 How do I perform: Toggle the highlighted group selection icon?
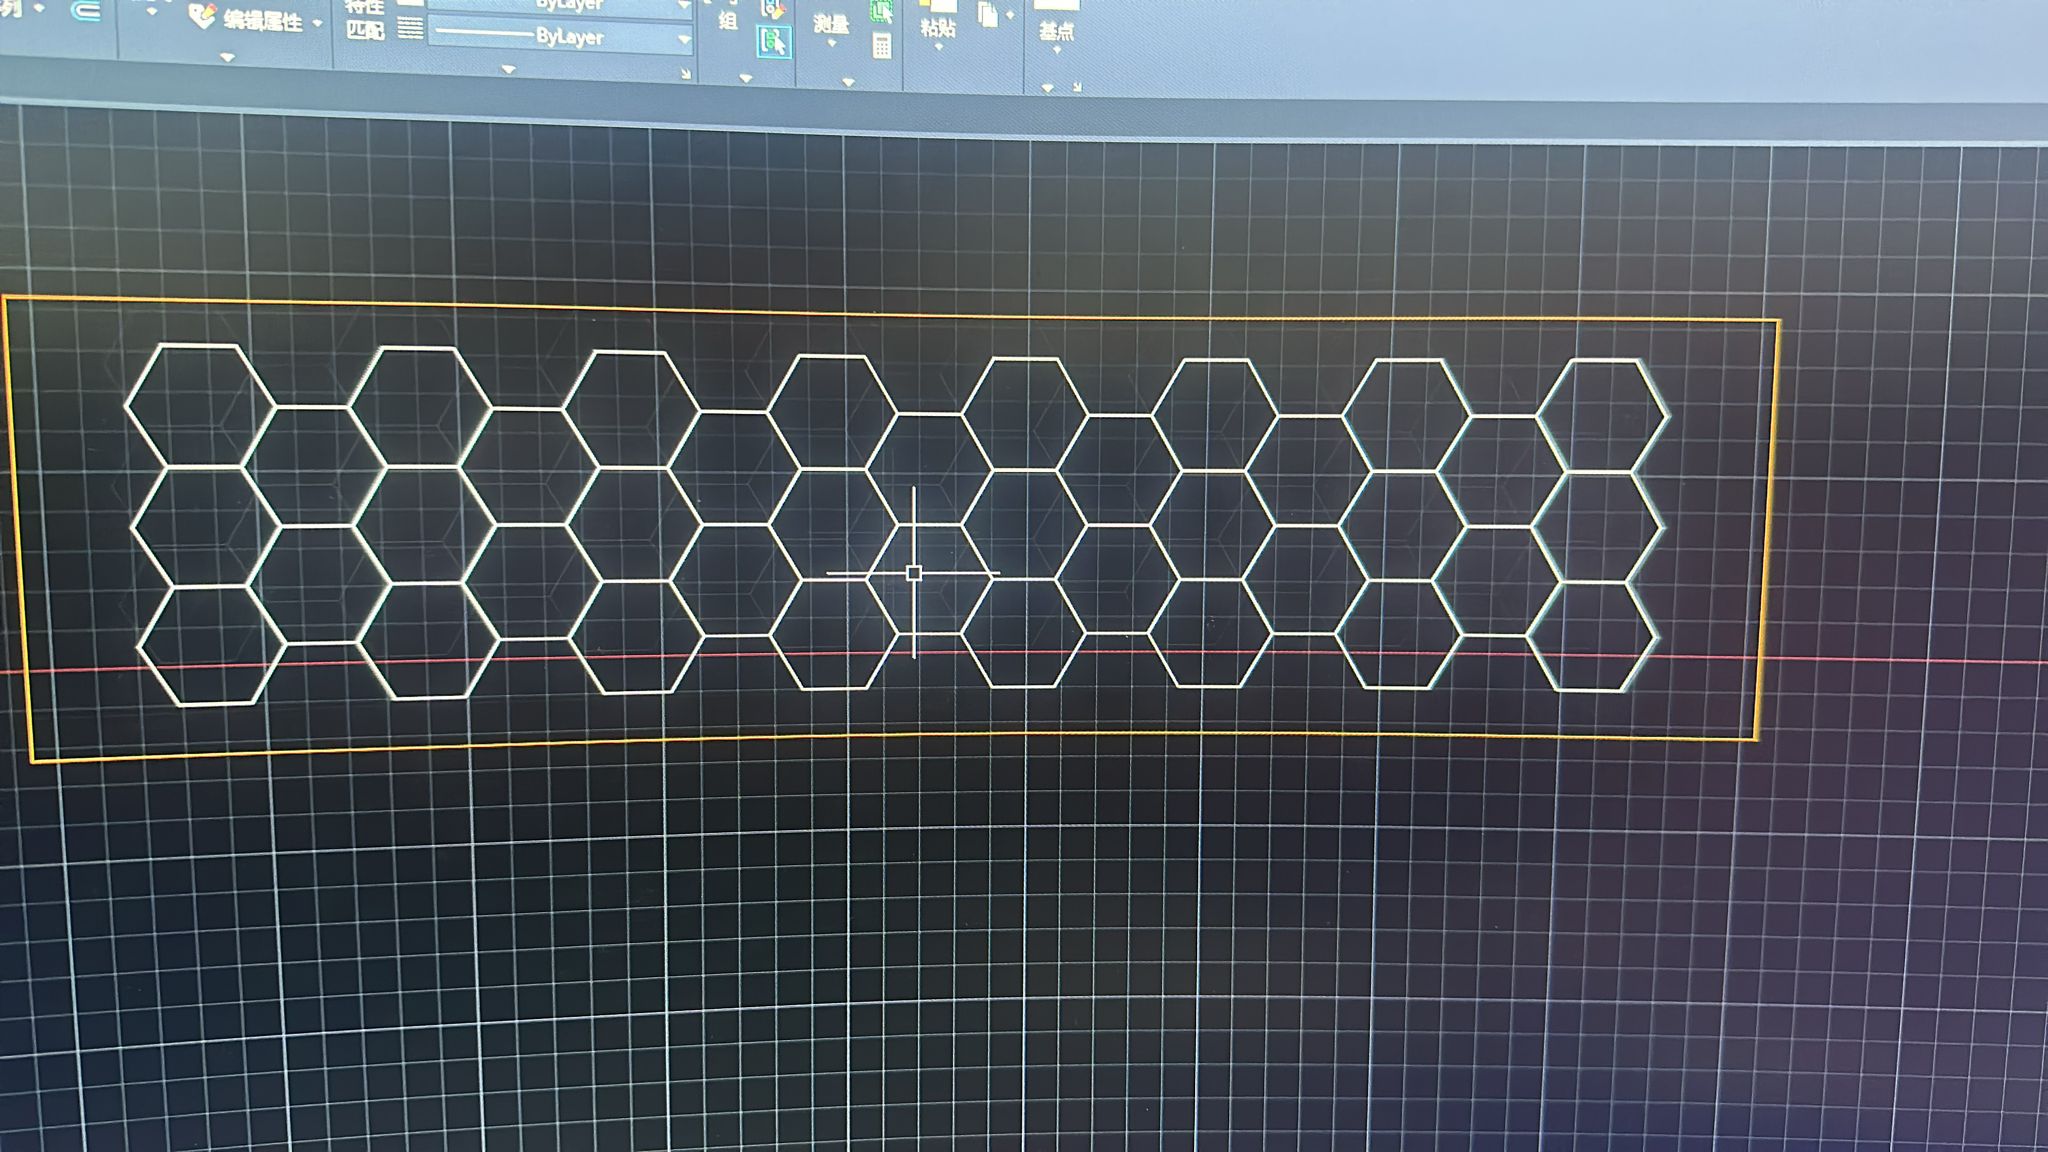coord(774,42)
